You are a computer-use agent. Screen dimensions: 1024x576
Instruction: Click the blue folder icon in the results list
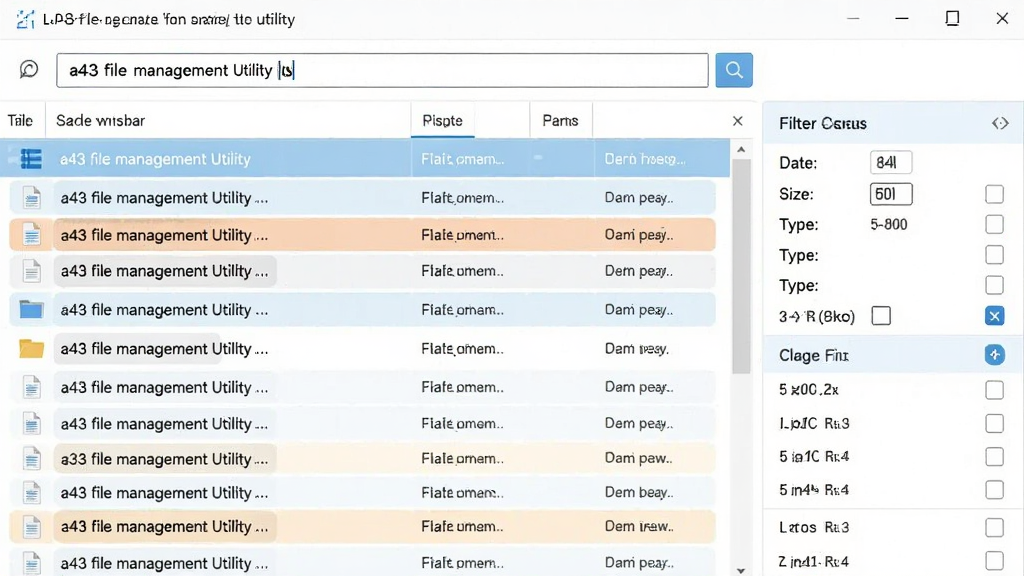click(x=31, y=309)
